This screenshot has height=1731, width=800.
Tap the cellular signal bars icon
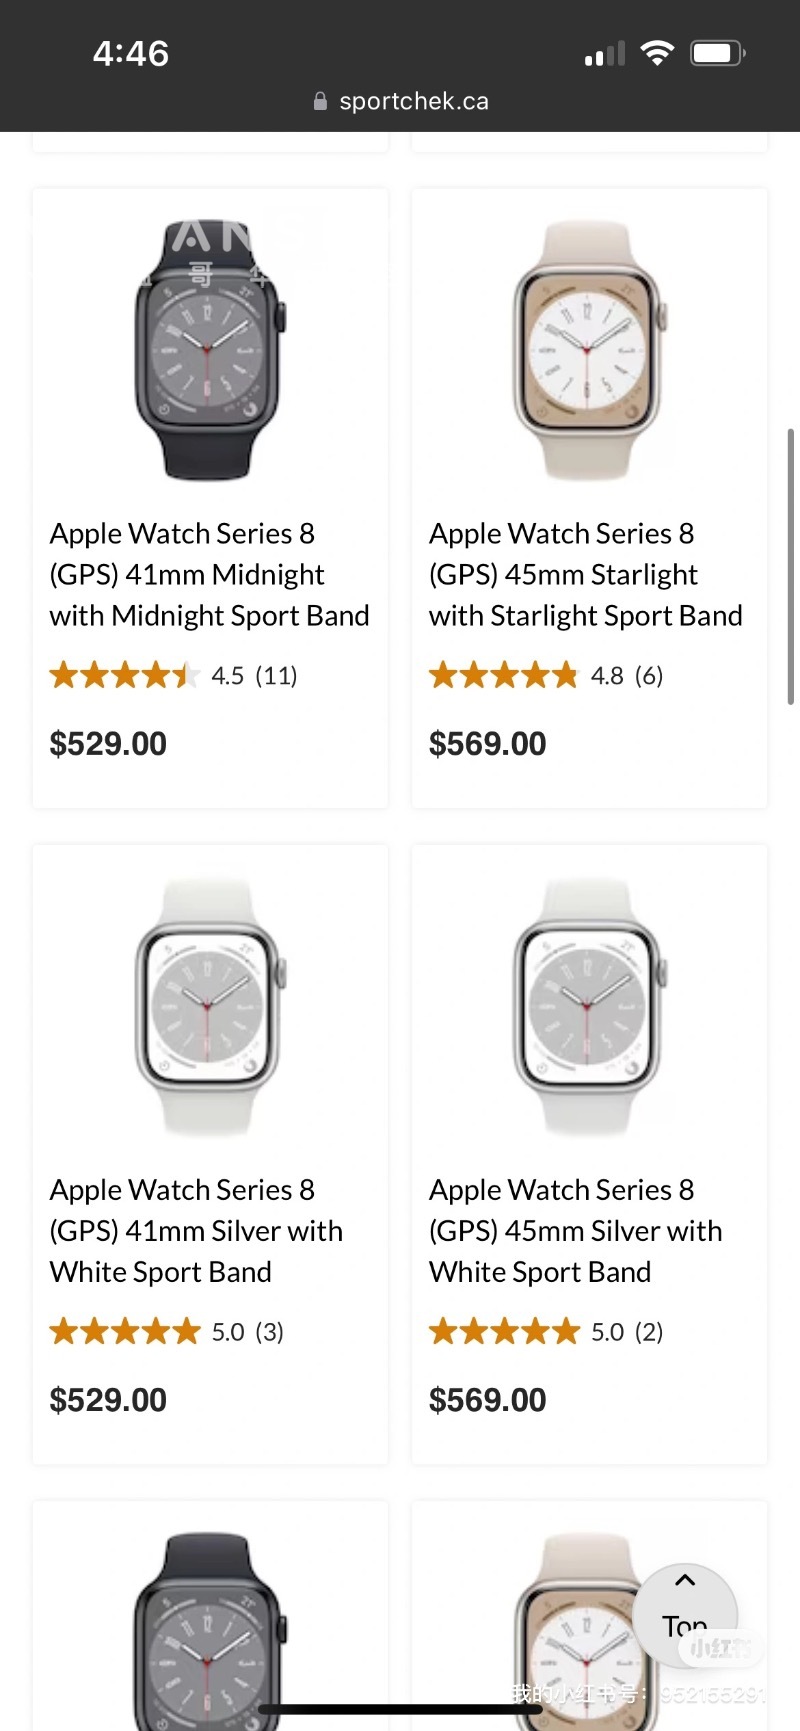pos(604,54)
